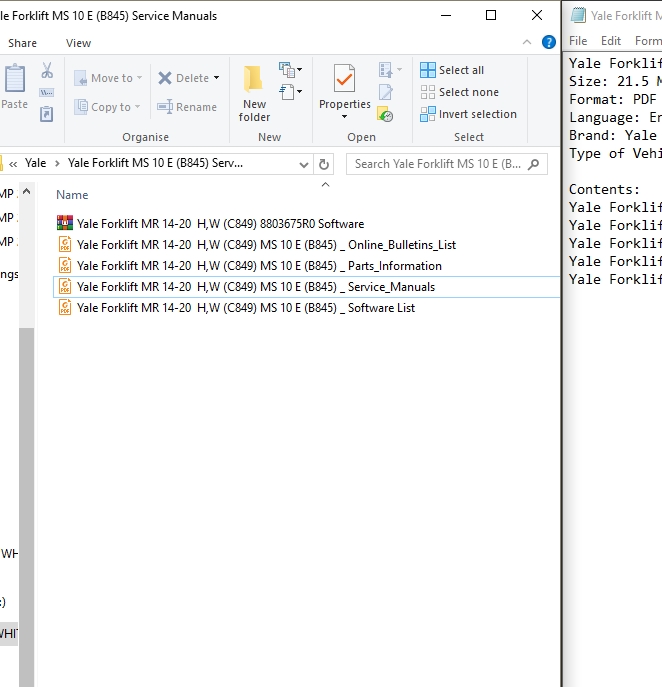
Task: Click the Refresh button
Action: [324, 164]
